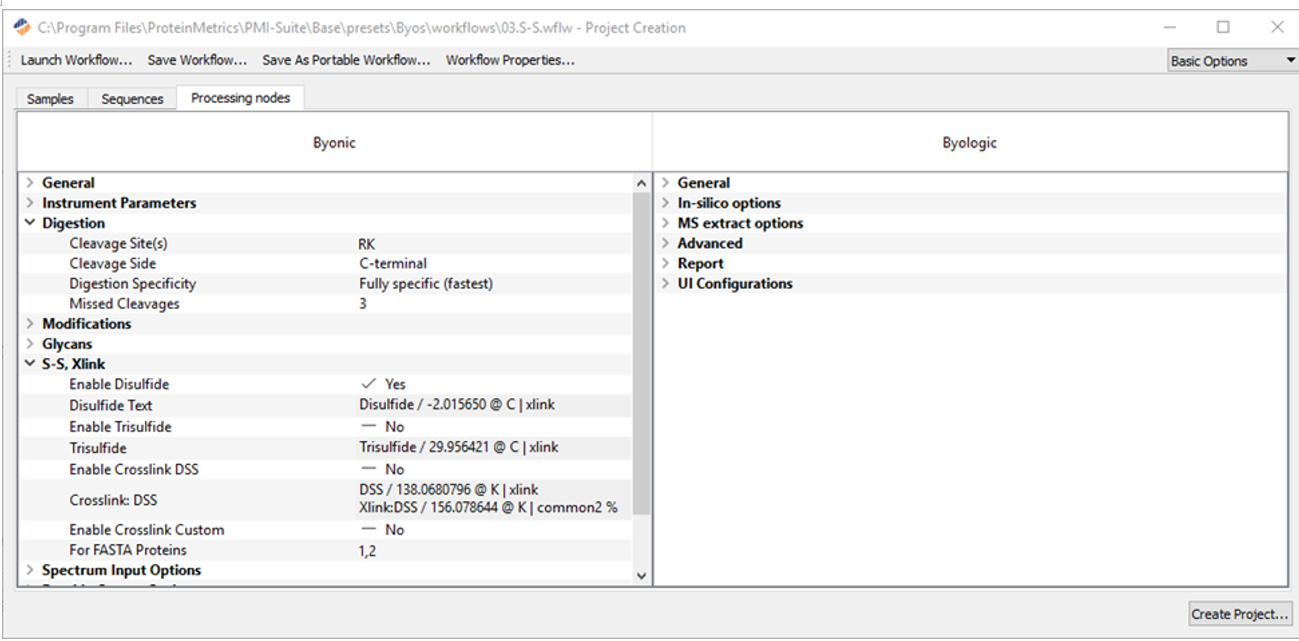This screenshot has height=641, width=1299.
Task: Collapse the S-S, Xlink section
Action: tap(30, 364)
